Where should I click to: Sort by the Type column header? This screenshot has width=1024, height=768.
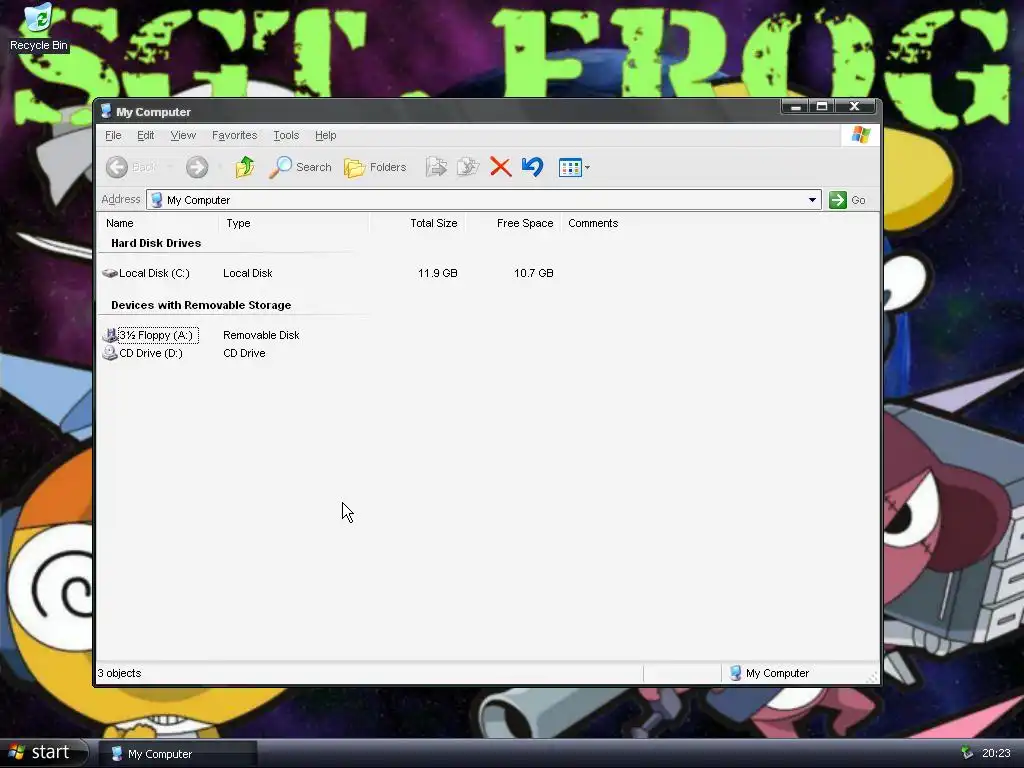tap(294, 223)
